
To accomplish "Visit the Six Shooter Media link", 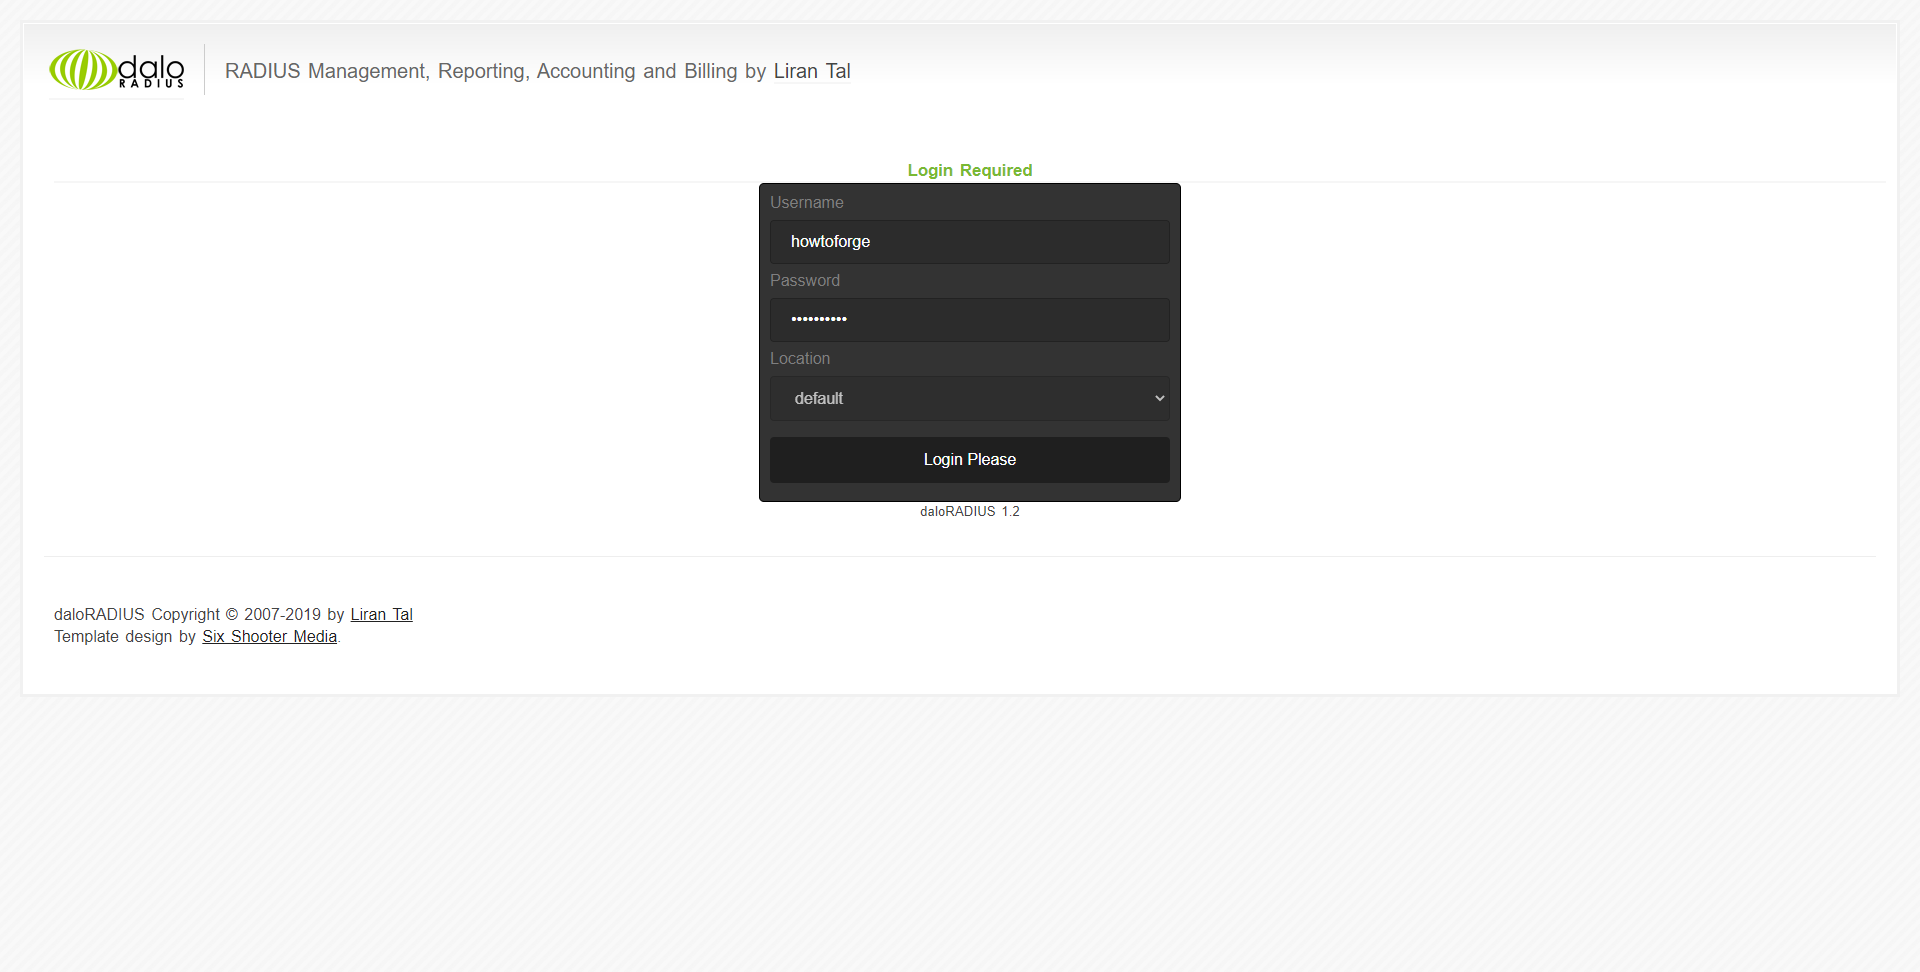I will tap(269, 636).
